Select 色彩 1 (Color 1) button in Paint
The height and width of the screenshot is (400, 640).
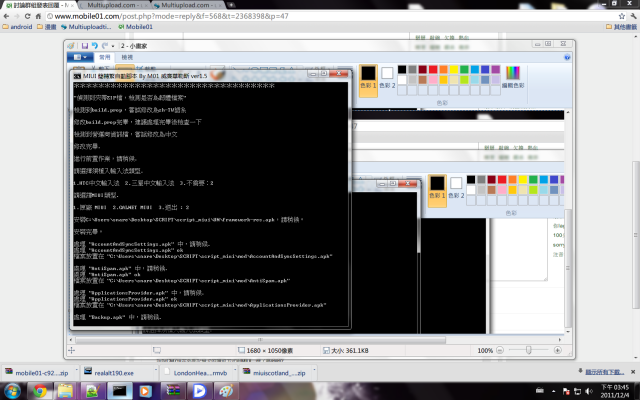[368, 80]
